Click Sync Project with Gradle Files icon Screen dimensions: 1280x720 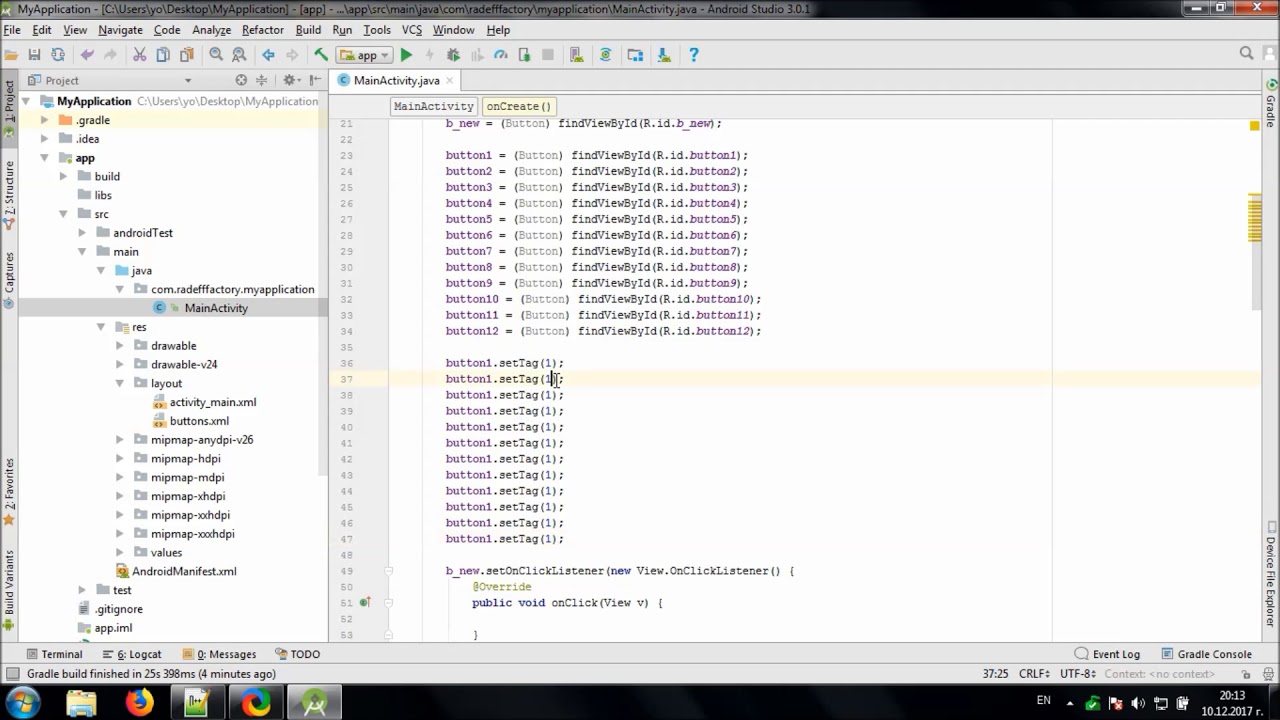(606, 55)
